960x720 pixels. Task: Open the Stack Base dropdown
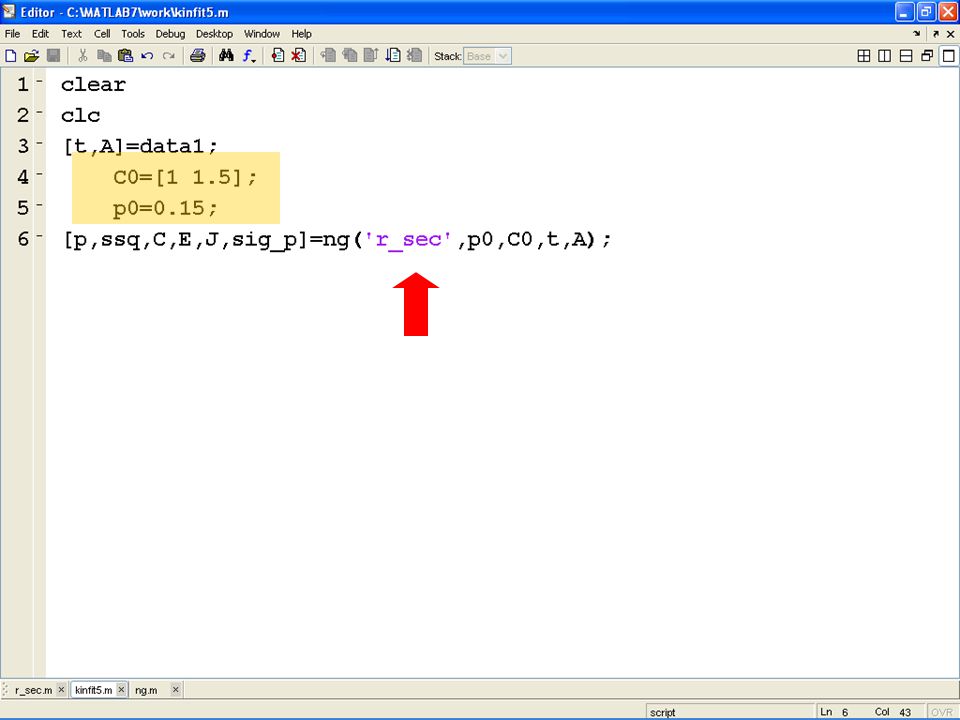[487, 56]
